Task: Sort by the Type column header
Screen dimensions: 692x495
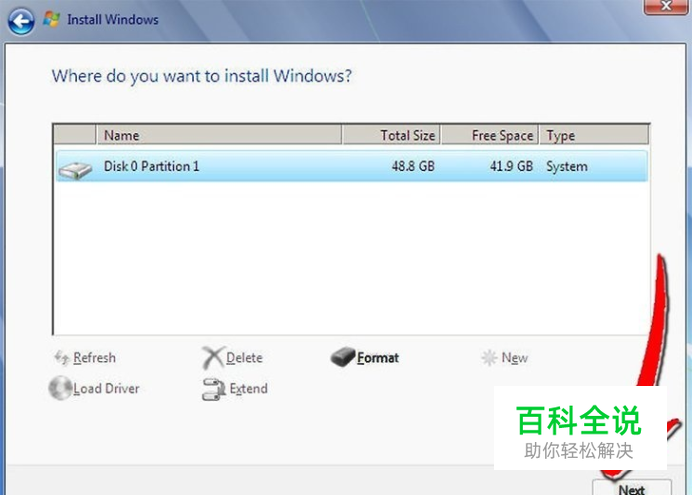Action: click(x=594, y=135)
